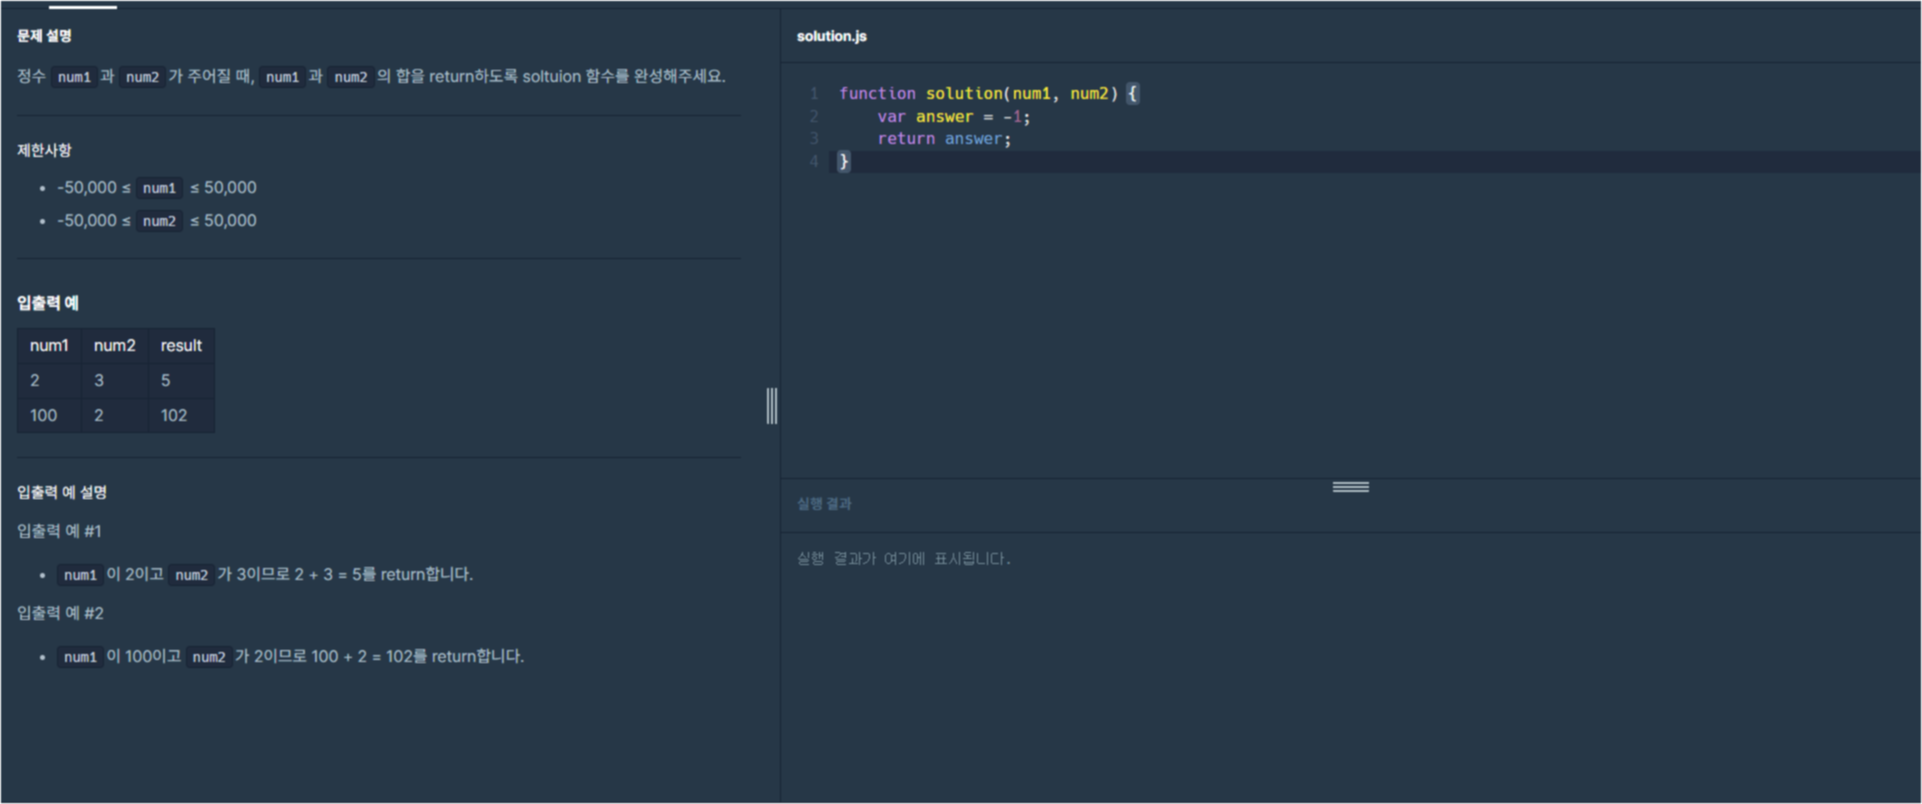Image resolution: width=1922 pixels, height=804 pixels.
Task: Click the result cell showing 102
Action: click(181, 415)
